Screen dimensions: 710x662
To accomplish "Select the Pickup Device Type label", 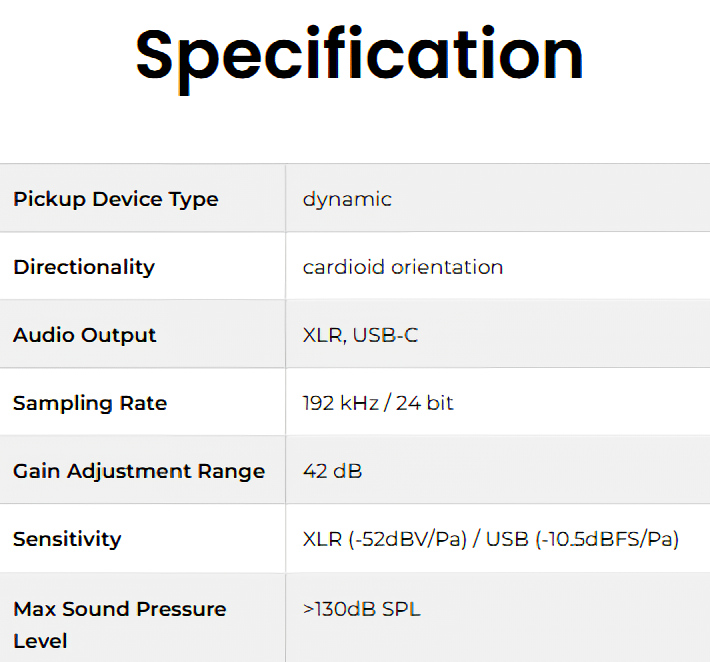I will (115, 199).
